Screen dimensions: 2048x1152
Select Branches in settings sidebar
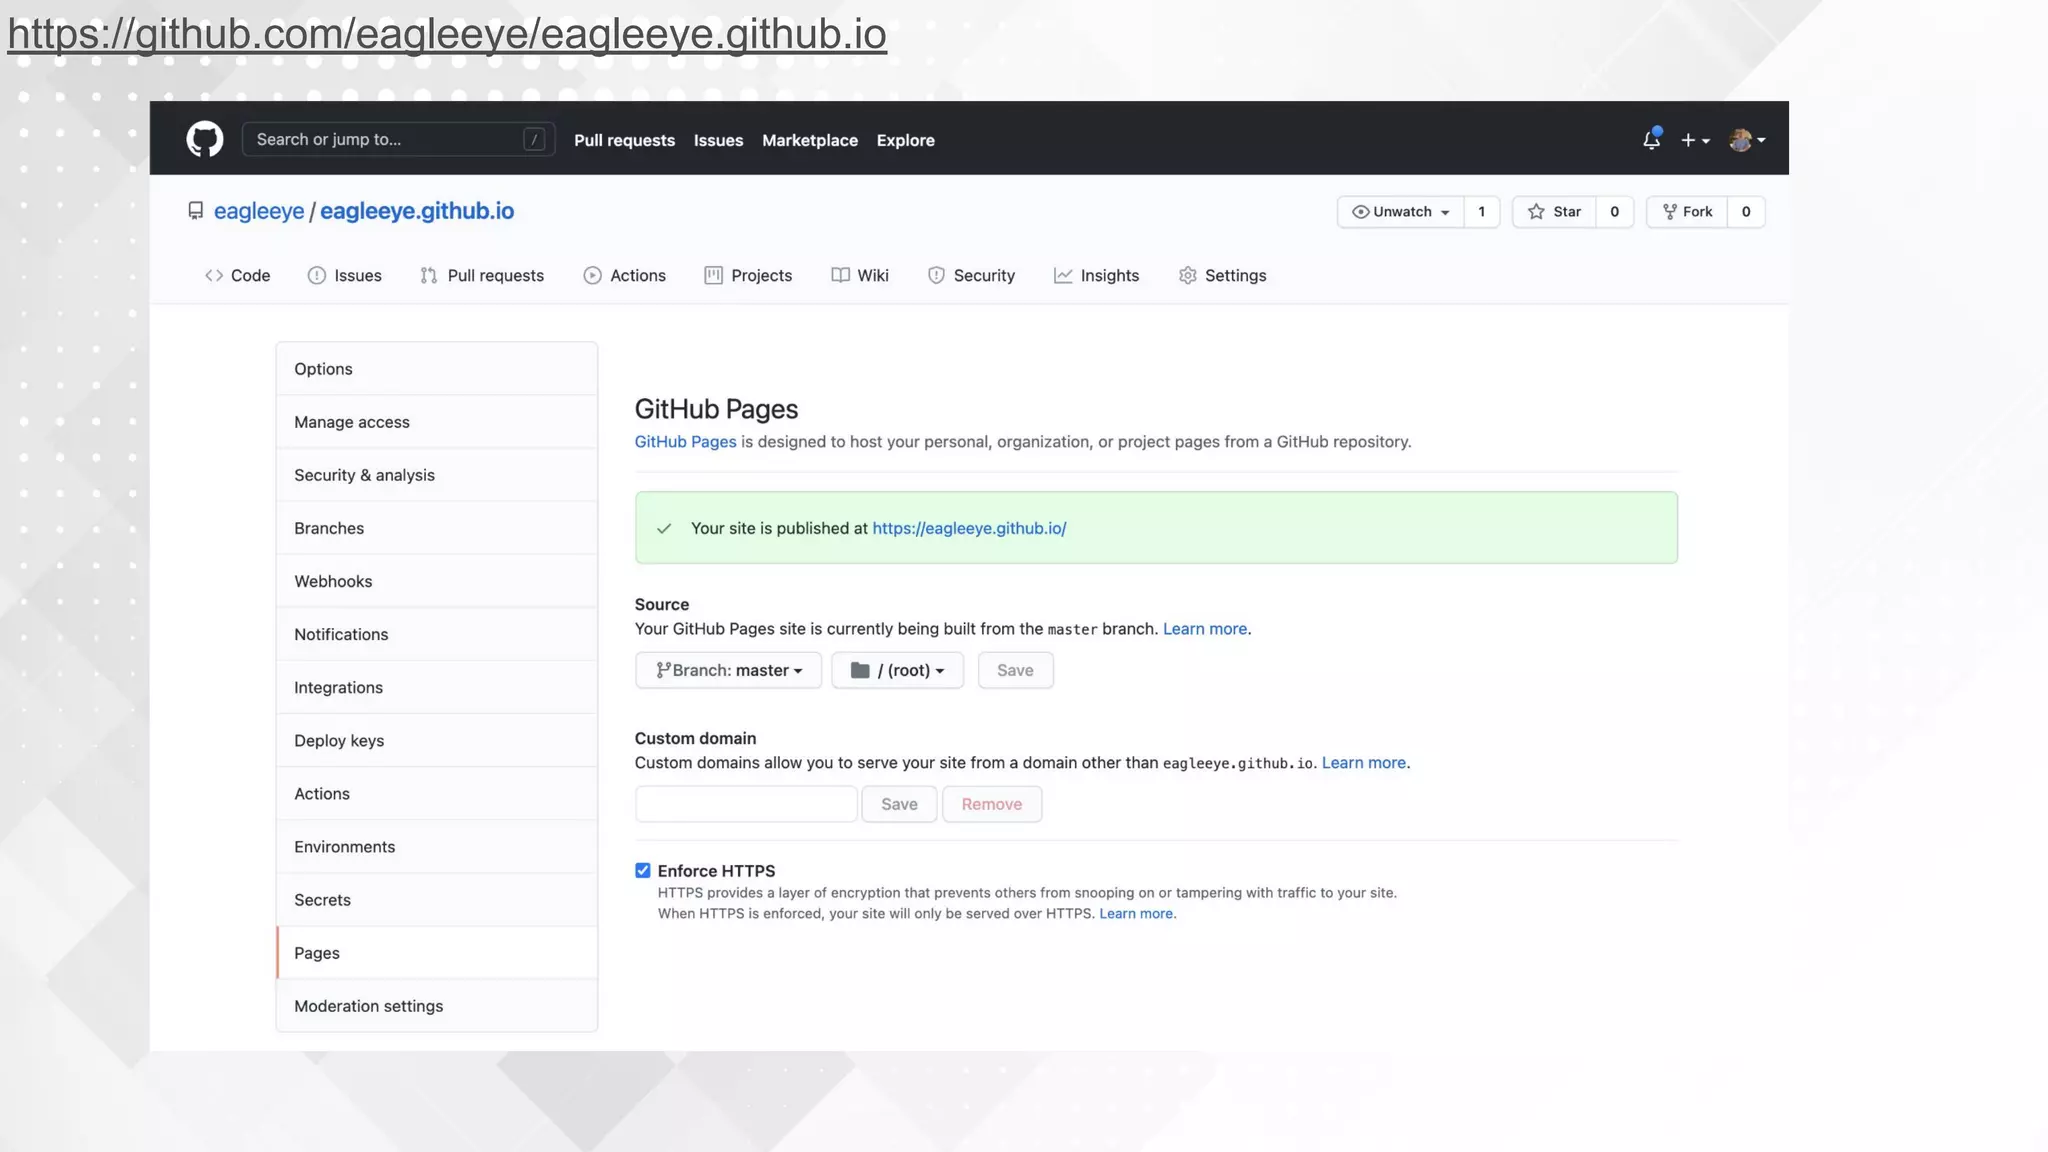437,528
